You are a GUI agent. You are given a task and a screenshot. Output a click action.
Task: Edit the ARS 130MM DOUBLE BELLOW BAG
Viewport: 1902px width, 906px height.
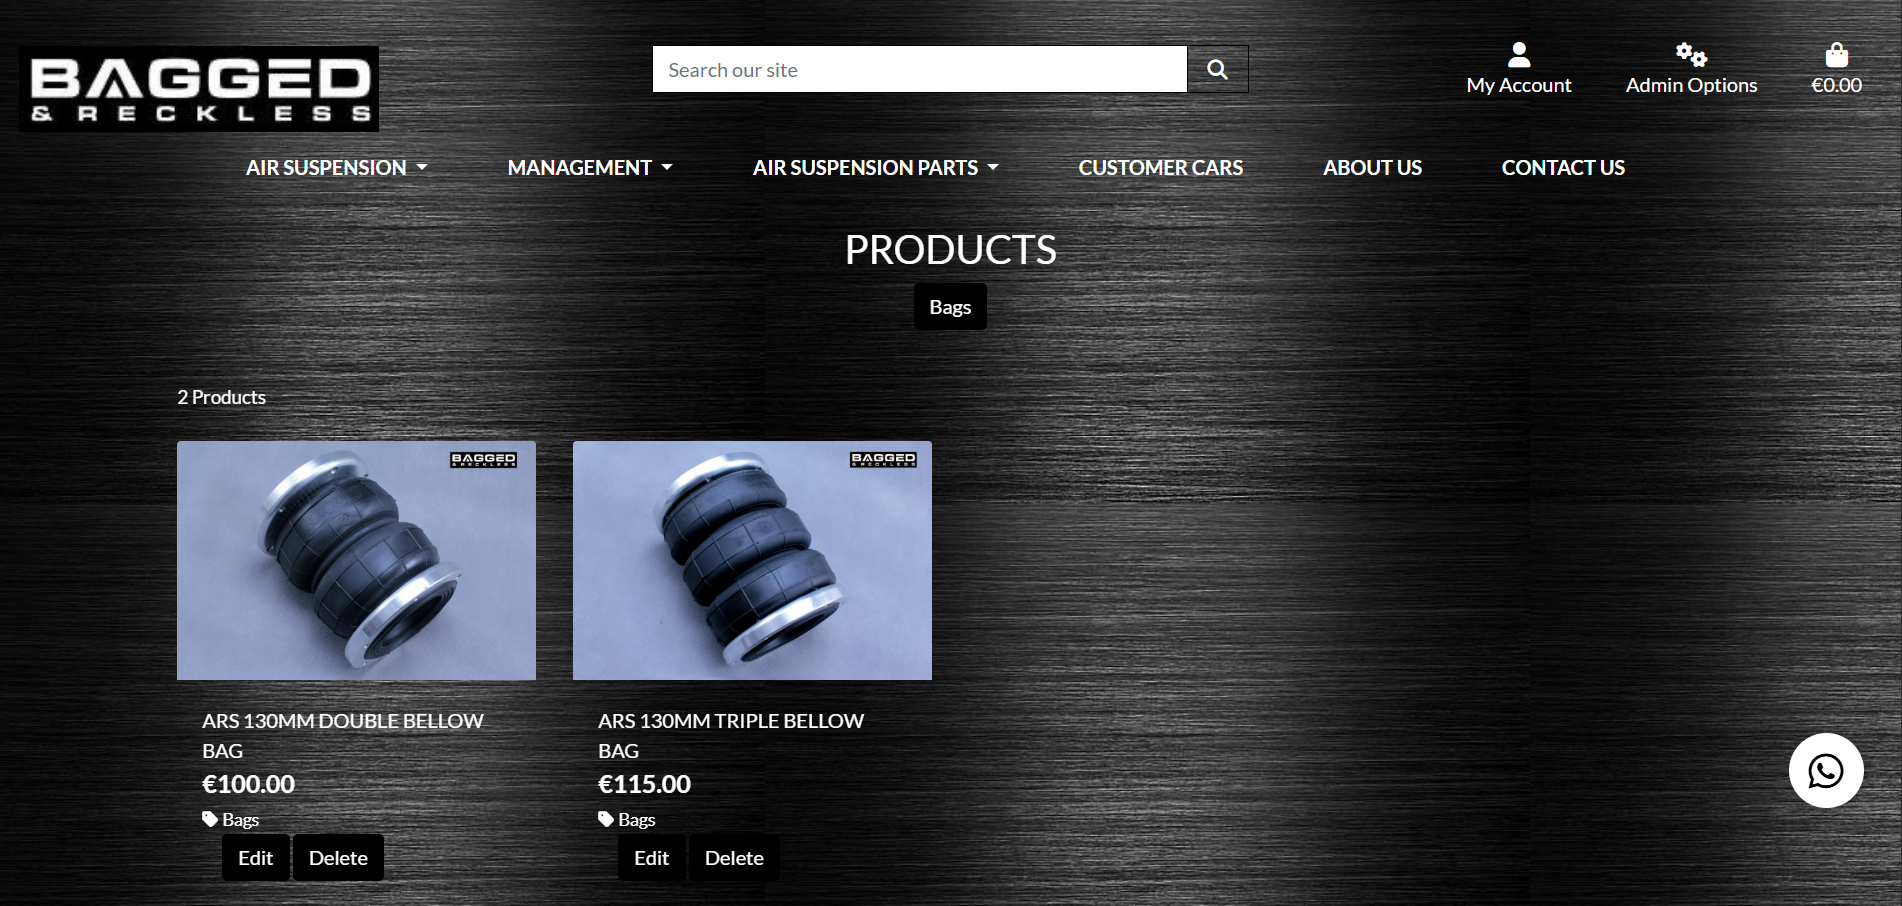coord(255,857)
